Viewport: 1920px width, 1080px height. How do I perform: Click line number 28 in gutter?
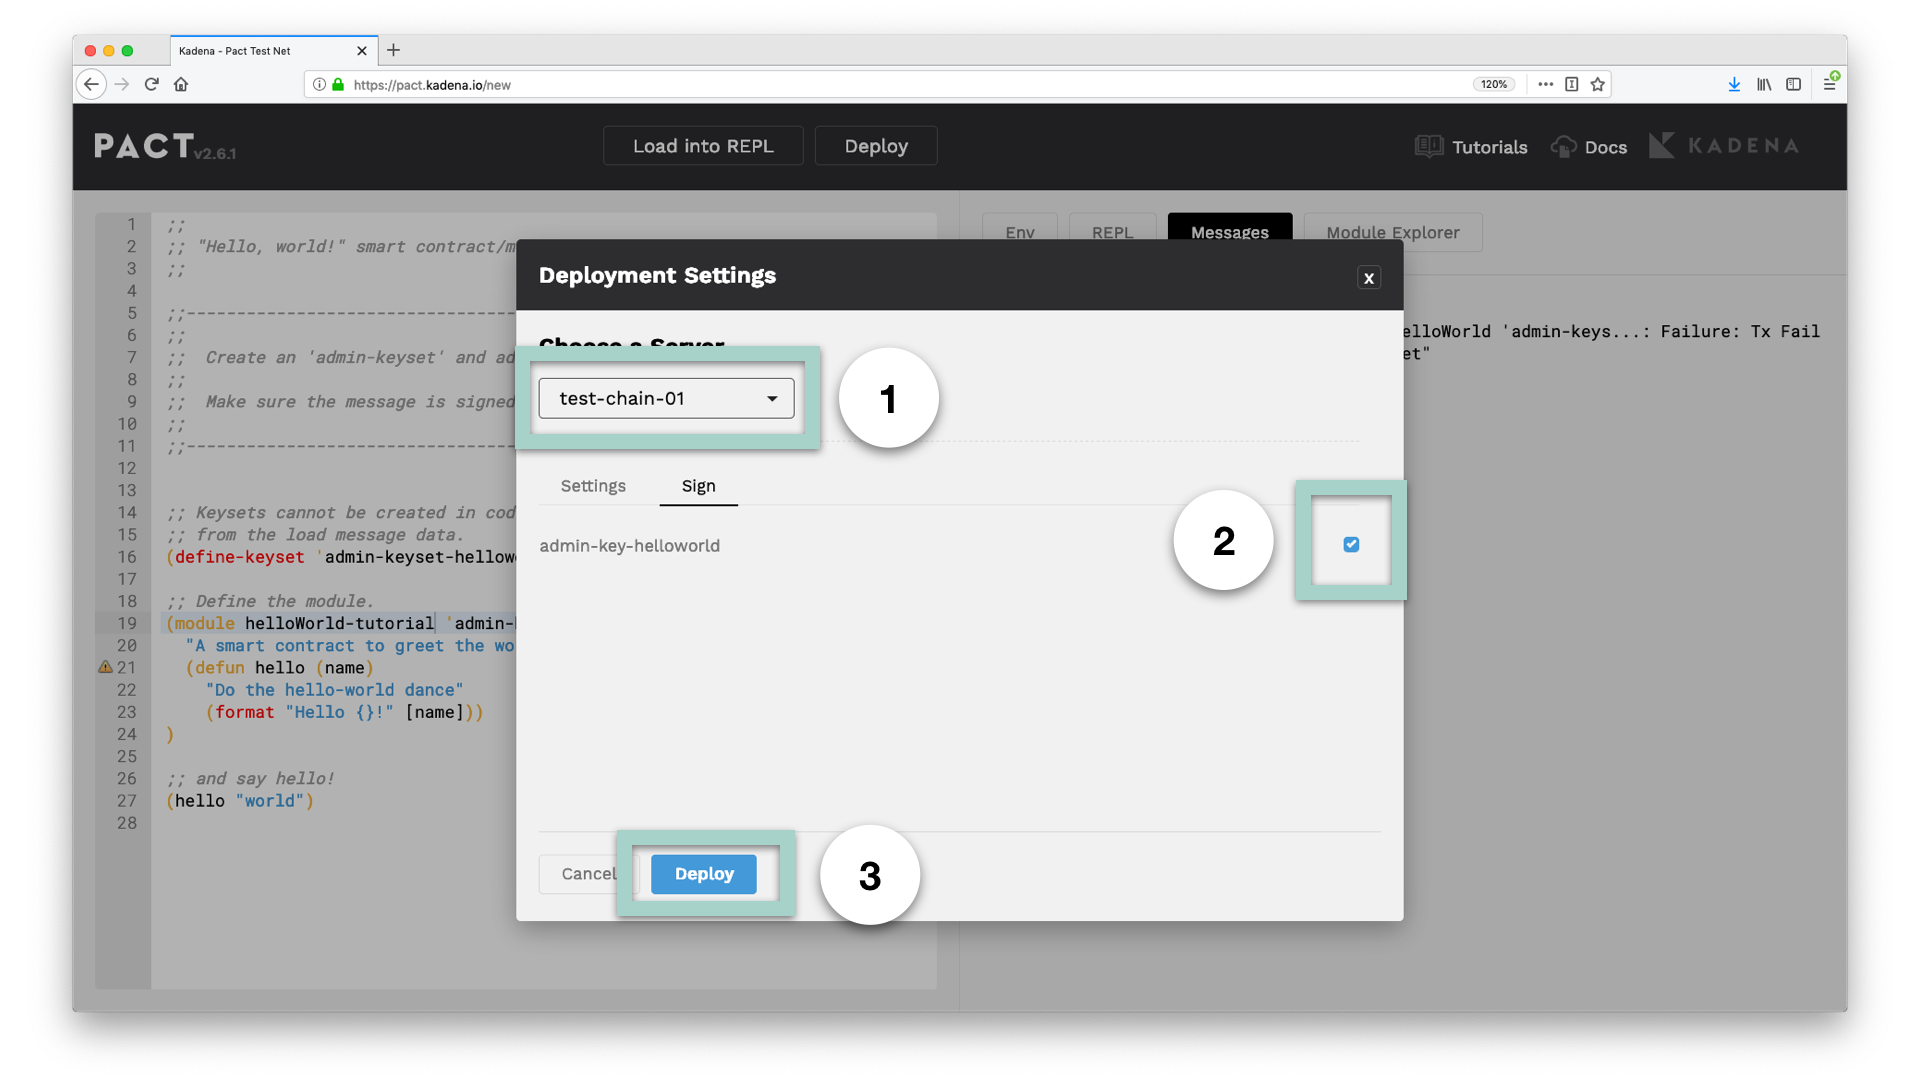[127, 823]
